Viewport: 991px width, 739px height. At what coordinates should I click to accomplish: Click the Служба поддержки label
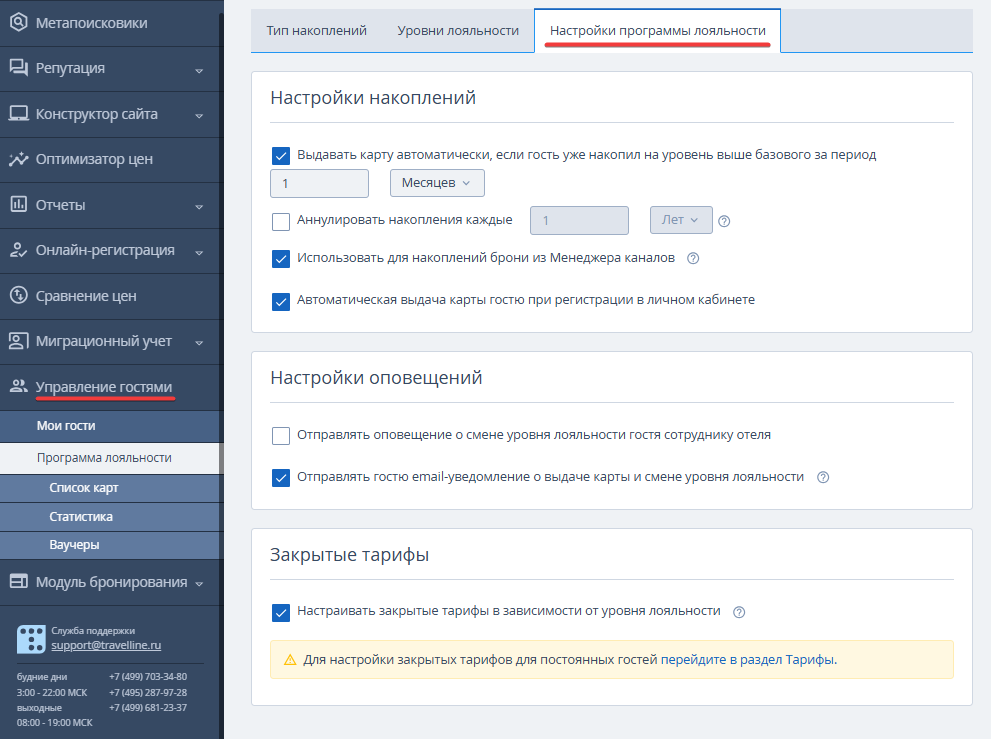(93, 631)
